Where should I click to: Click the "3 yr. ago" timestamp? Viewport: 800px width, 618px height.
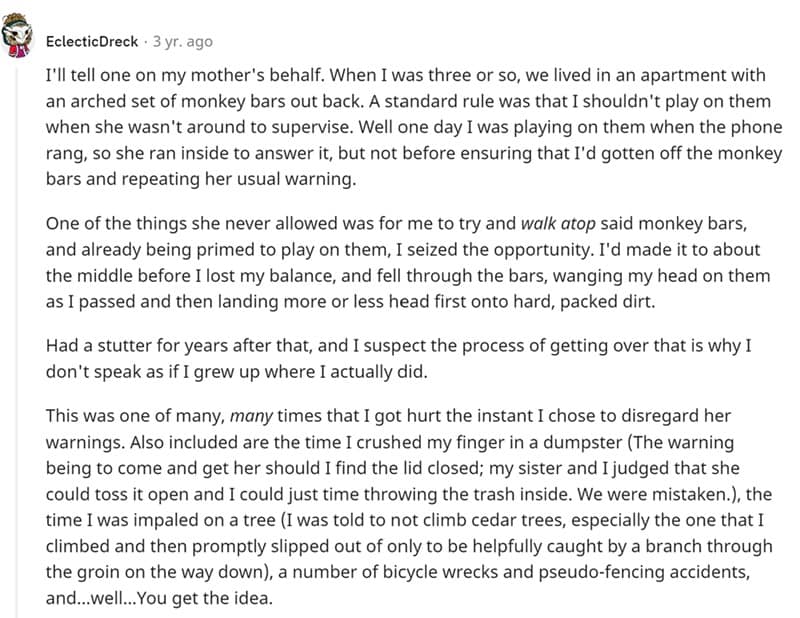tap(182, 42)
